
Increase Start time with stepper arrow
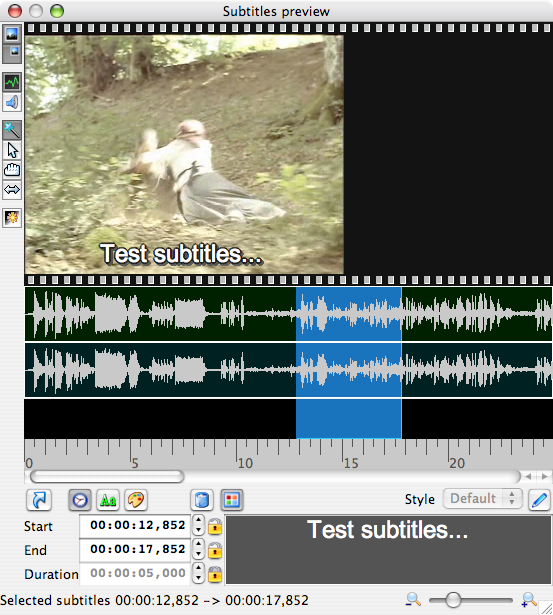pyautogui.click(x=198, y=520)
